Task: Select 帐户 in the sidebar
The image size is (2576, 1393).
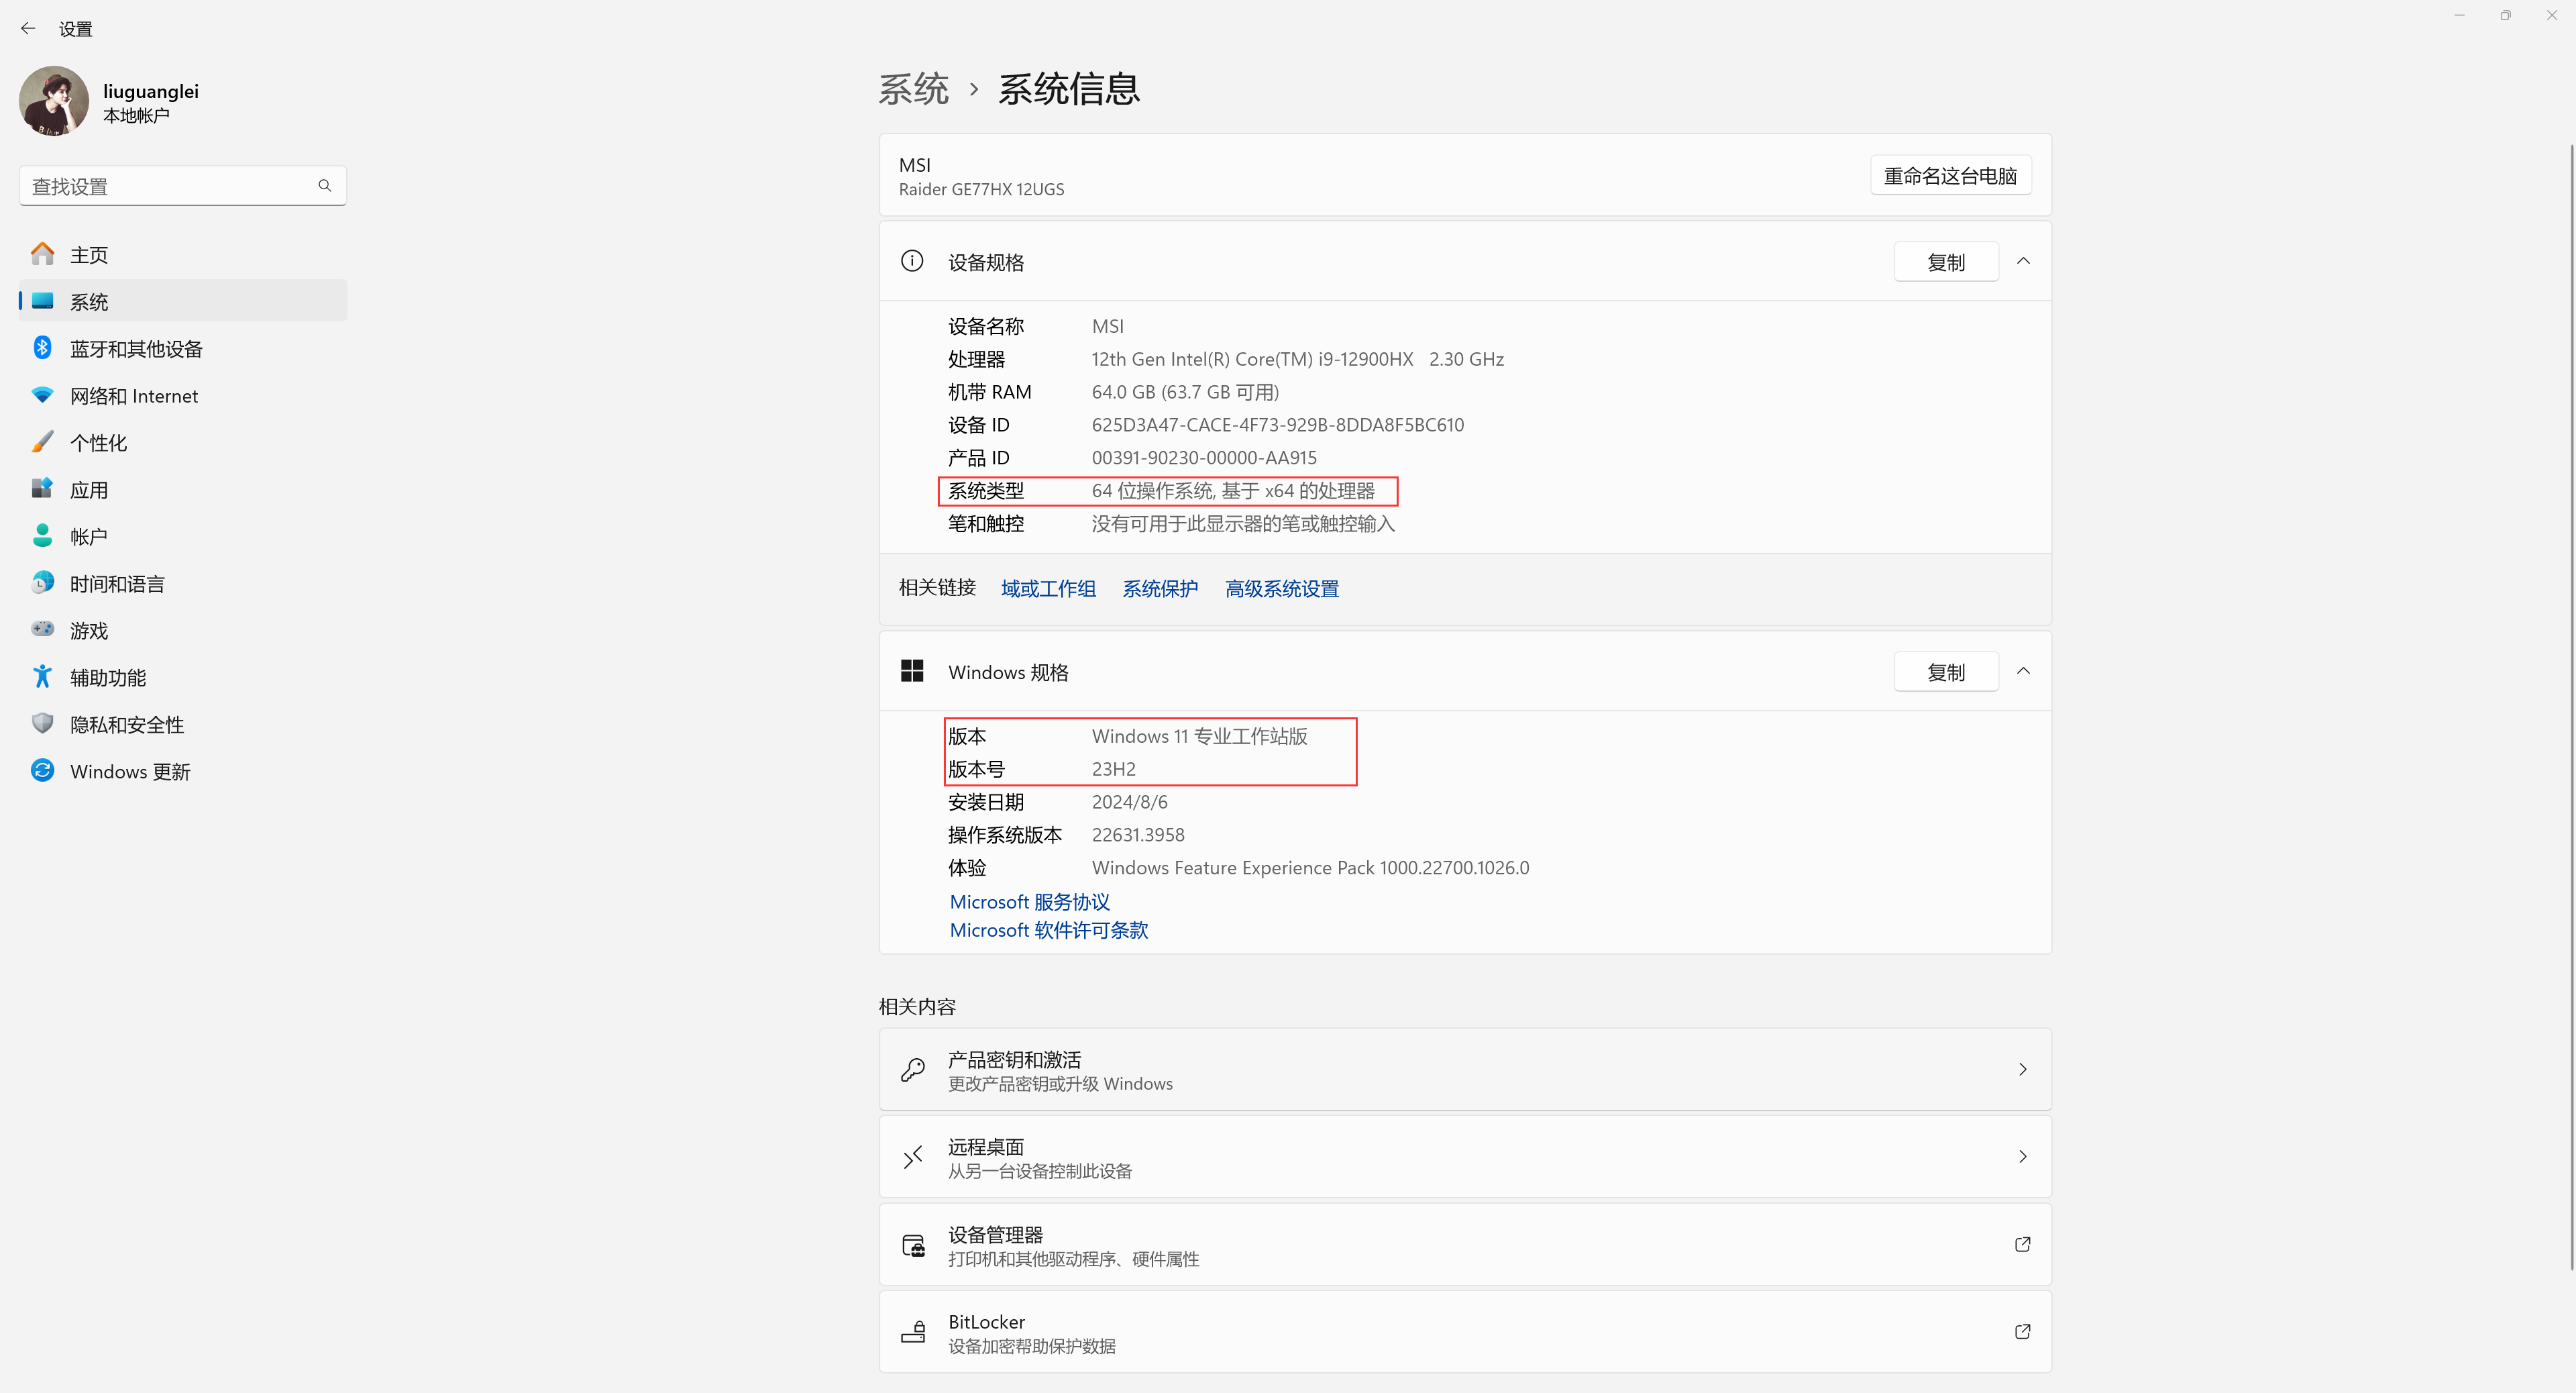Action: (x=88, y=537)
